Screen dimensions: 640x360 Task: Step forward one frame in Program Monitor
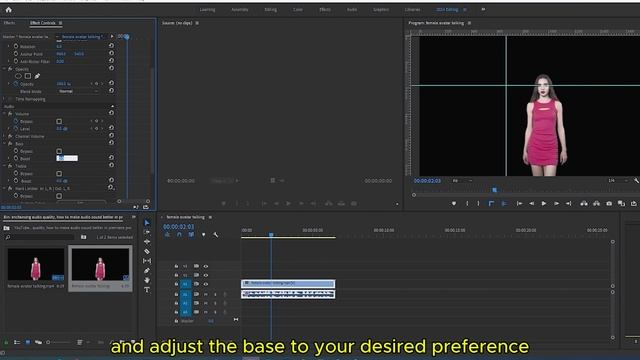[x=556, y=203]
